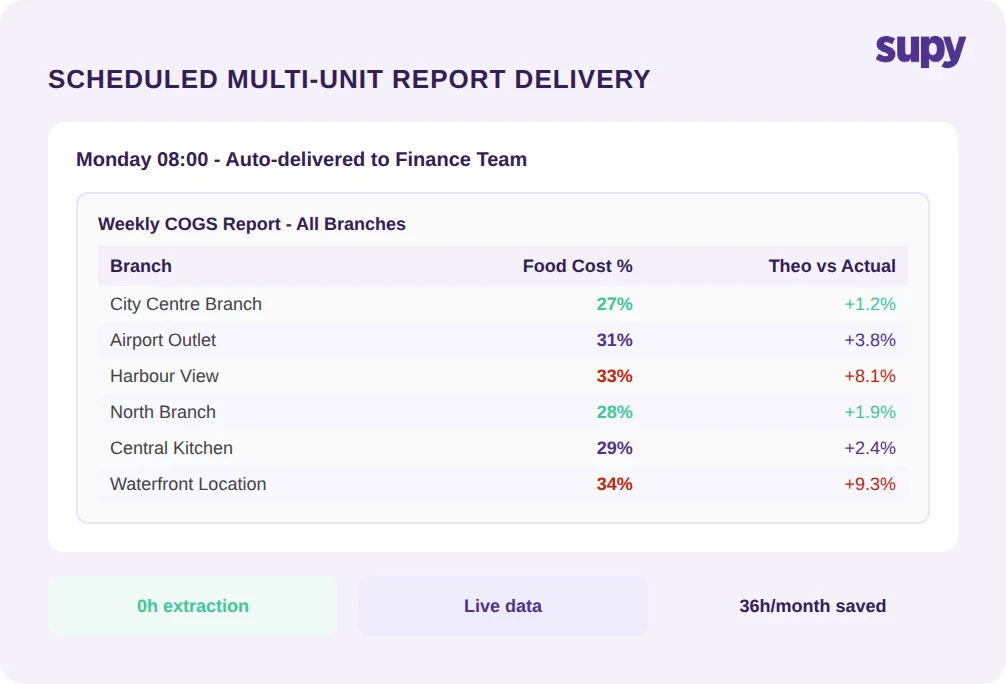Select the +1.9% variance value

click(x=870, y=412)
